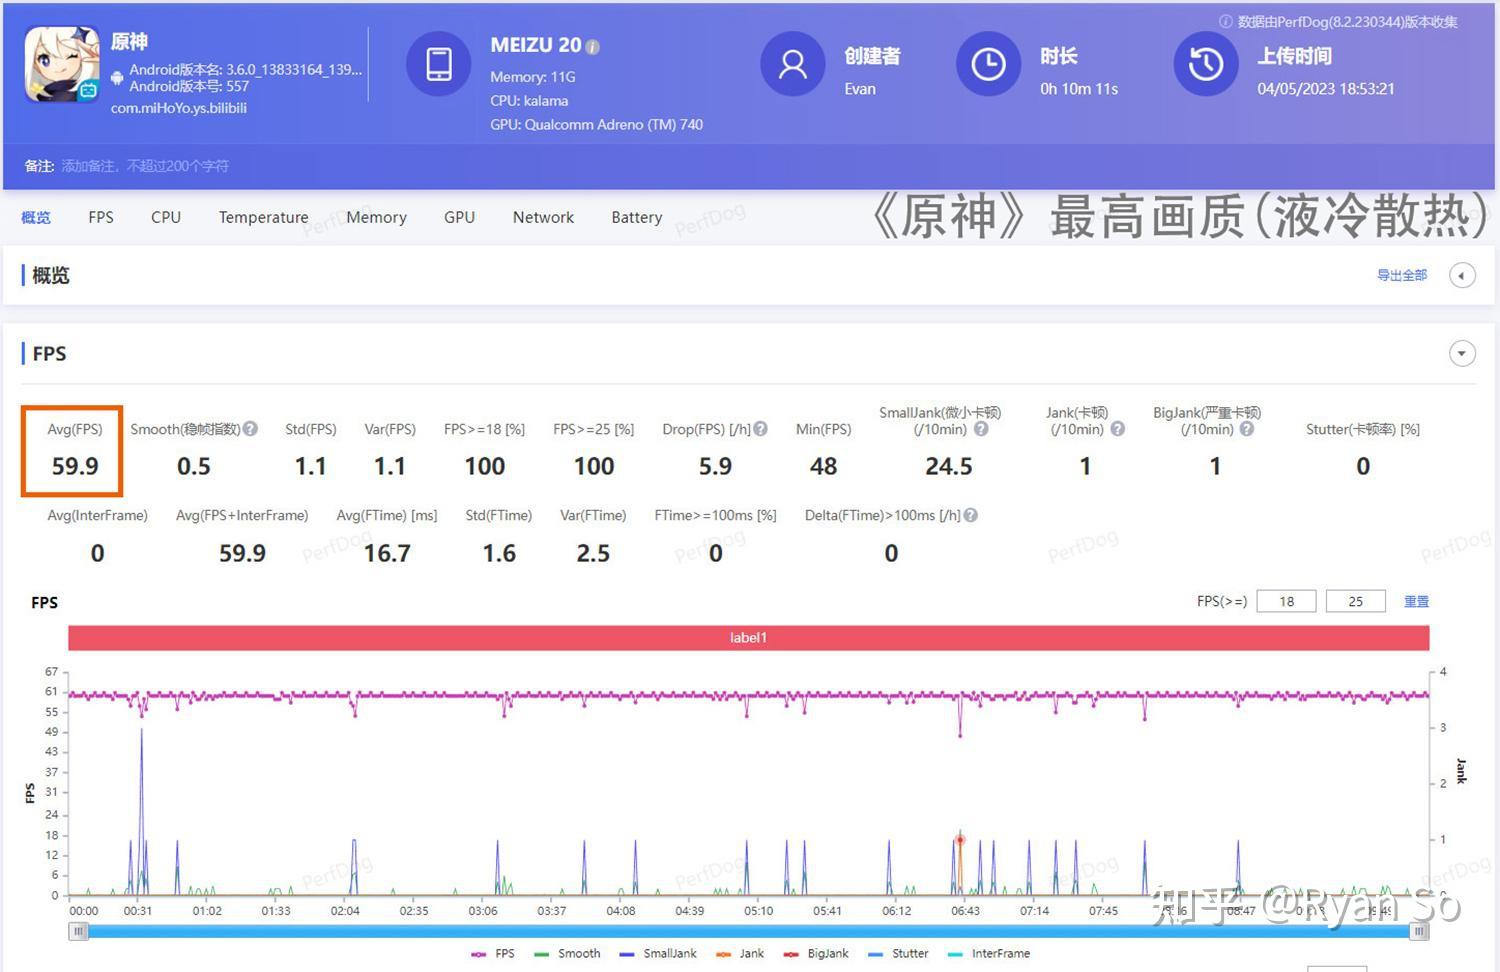The height and width of the screenshot is (972, 1500).
Task: Click the upload time history icon
Action: tap(1206, 64)
